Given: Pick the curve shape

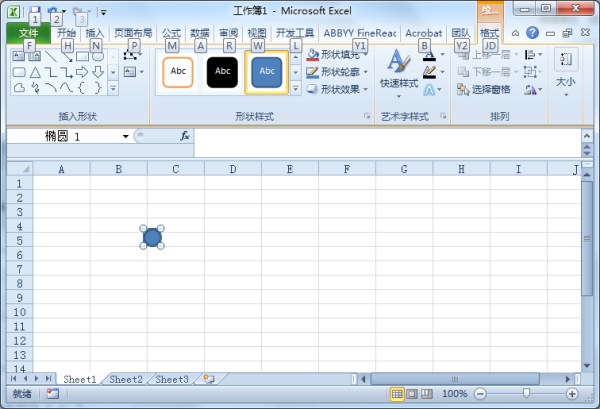Looking at the screenshot, I should pyautogui.click(x=67, y=88).
